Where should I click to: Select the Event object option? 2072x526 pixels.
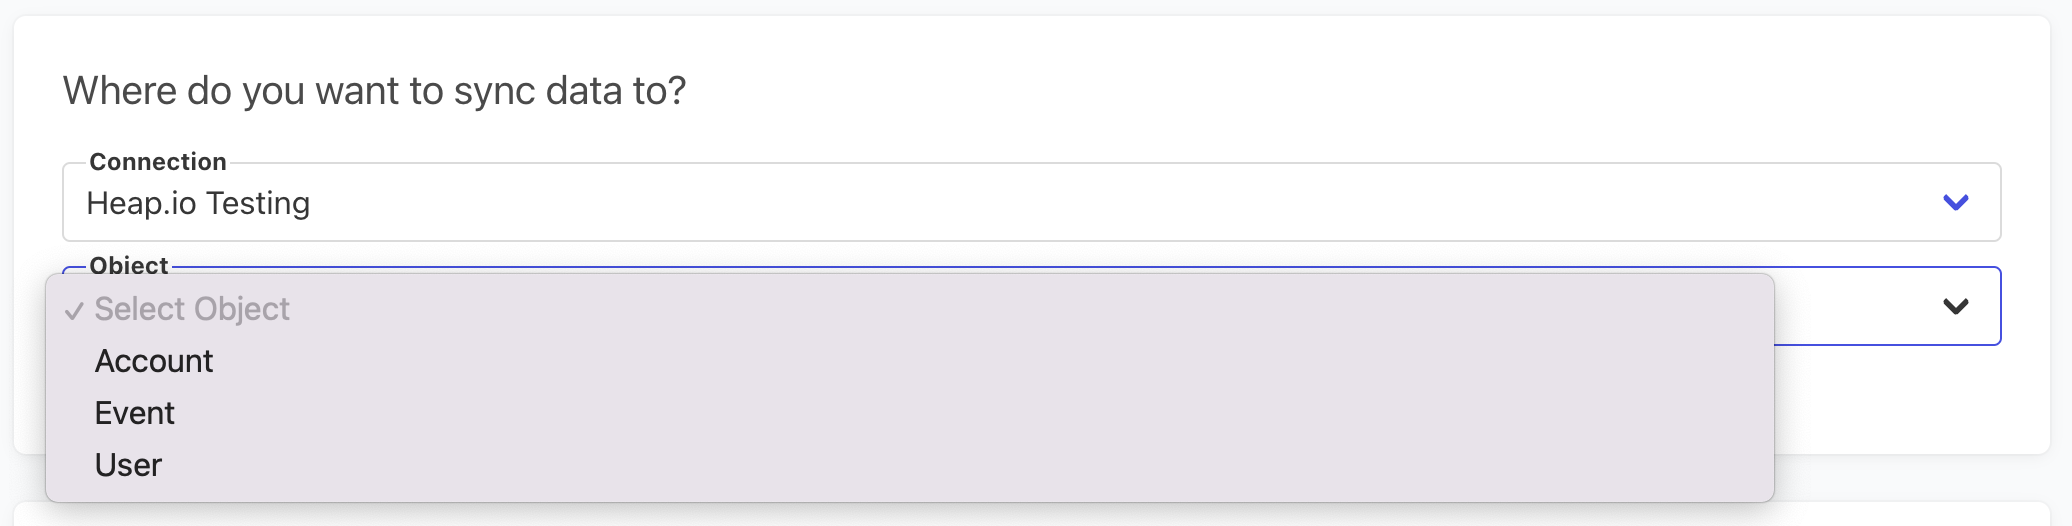tap(135, 413)
